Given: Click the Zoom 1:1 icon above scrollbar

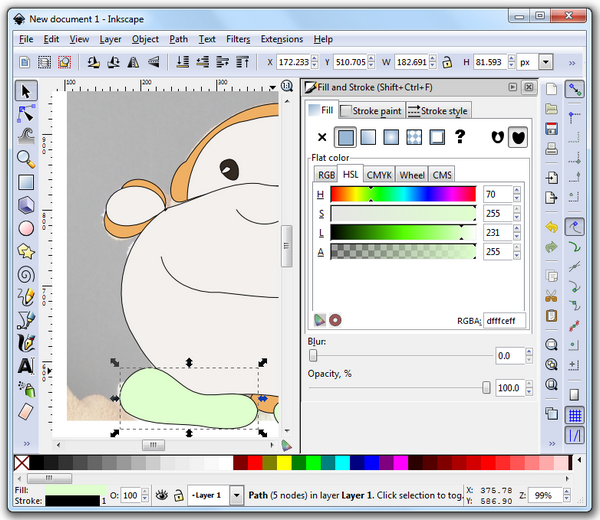Looking at the screenshot, I should [x=287, y=86].
